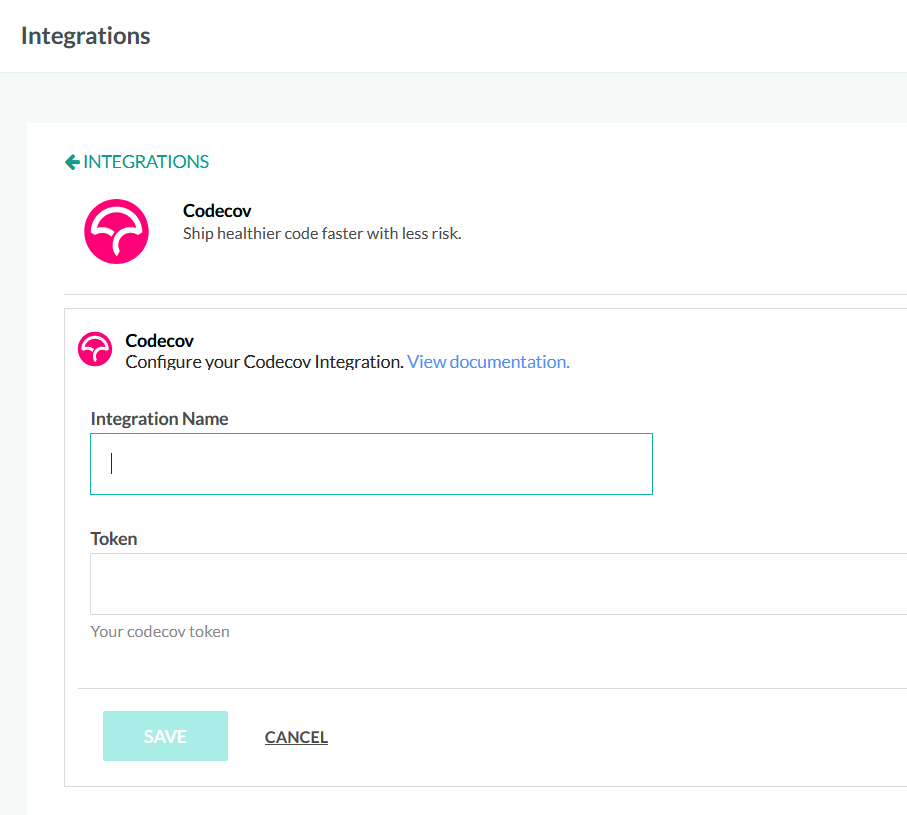Image resolution: width=907 pixels, height=815 pixels.
Task: Click inside the Token input field
Action: (x=498, y=584)
